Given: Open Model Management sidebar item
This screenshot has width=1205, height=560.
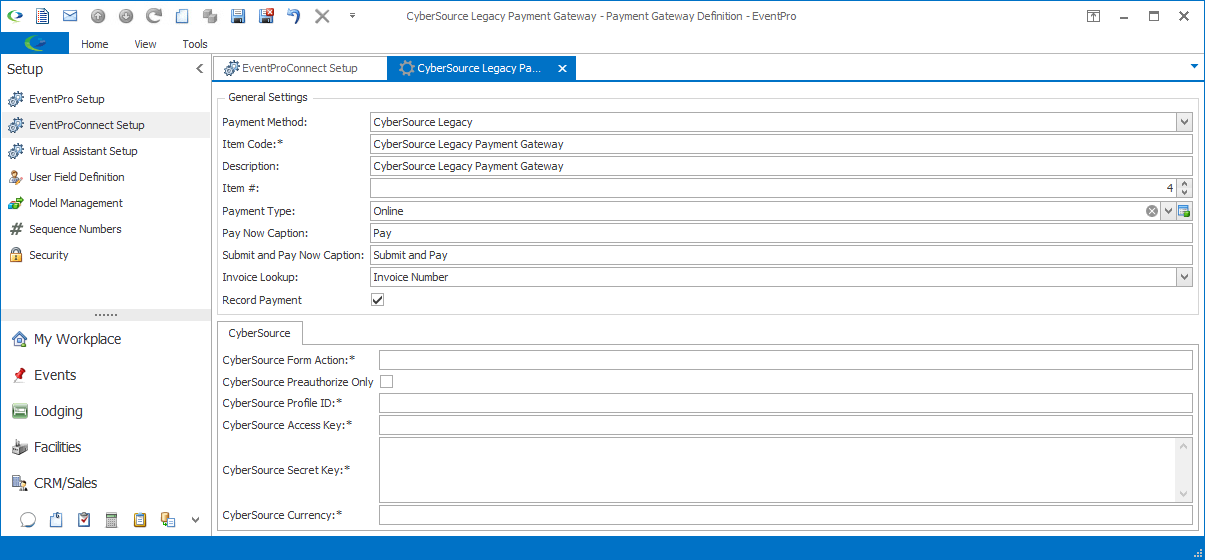Looking at the screenshot, I should pyautogui.click(x=105, y=203).
